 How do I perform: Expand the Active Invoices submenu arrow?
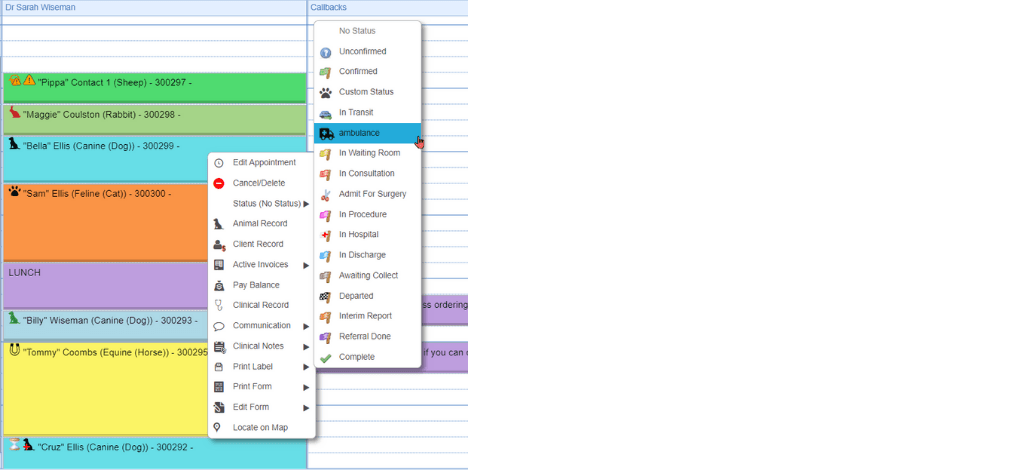click(306, 265)
